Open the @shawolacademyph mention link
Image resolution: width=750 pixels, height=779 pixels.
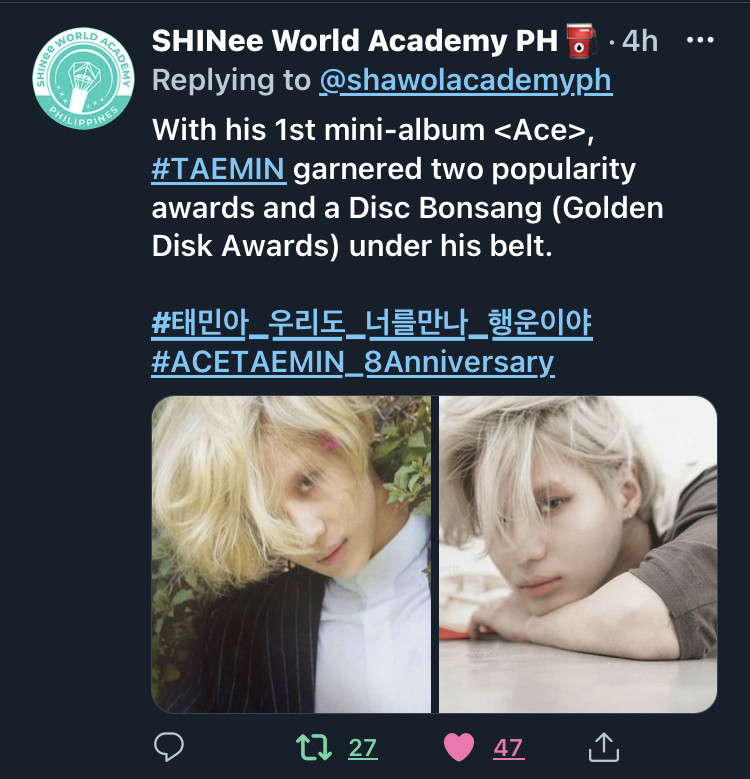(x=466, y=80)
